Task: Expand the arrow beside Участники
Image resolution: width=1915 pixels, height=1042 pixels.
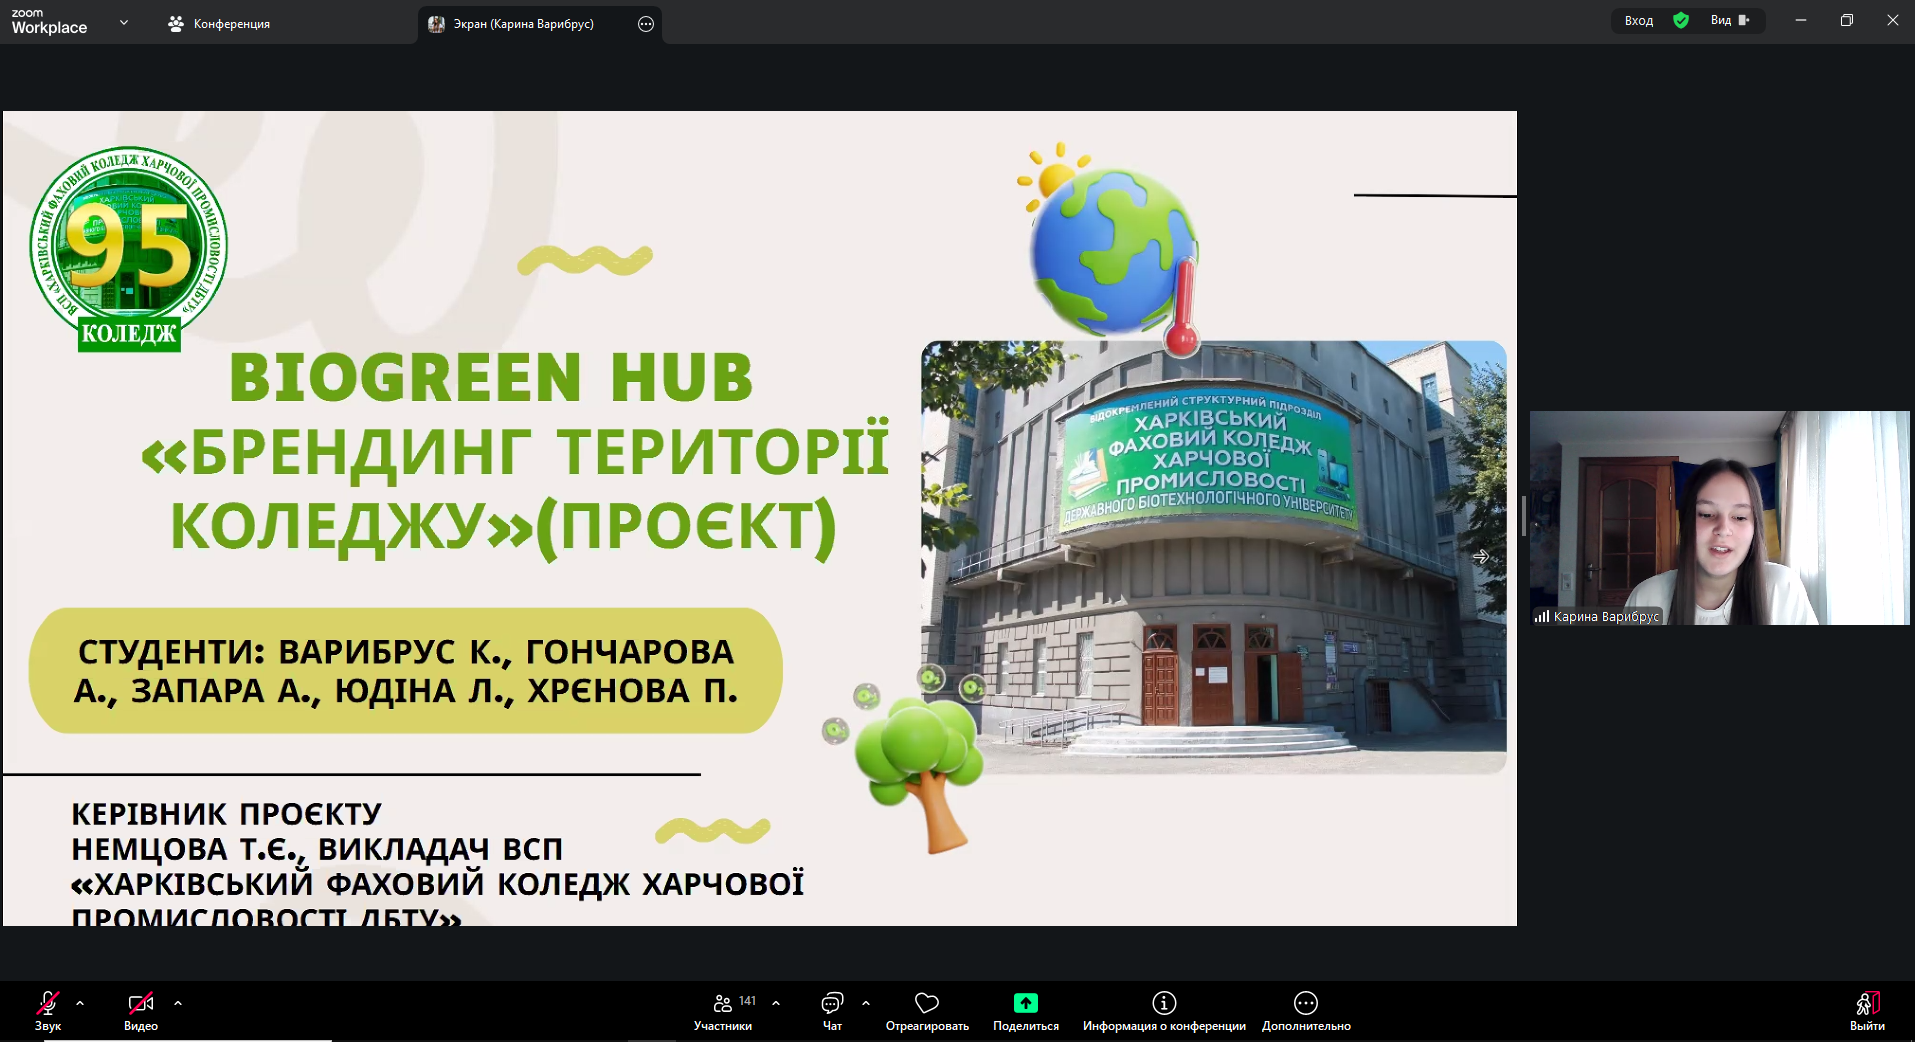Action: [x=776, y=1003]
